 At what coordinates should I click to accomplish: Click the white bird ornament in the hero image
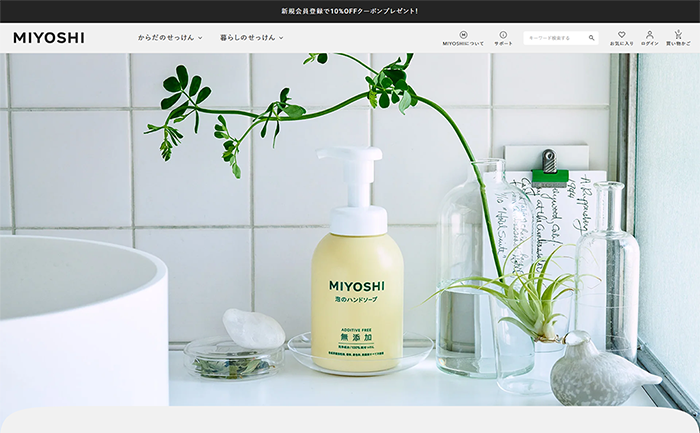(600, 372)
